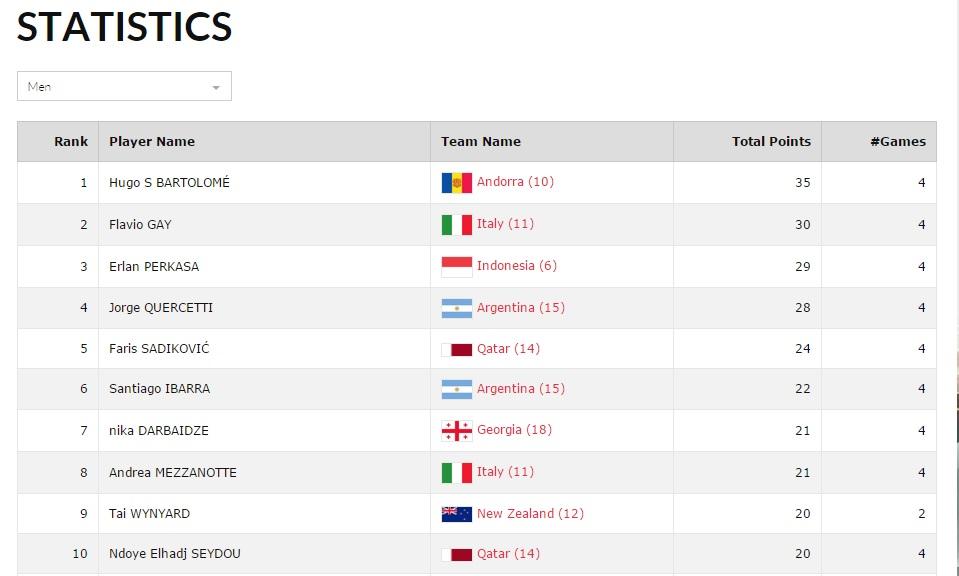Screen dimensions: 959x576
Task: Open the Andorra (10) team link
Action: [x=515, y=182]
